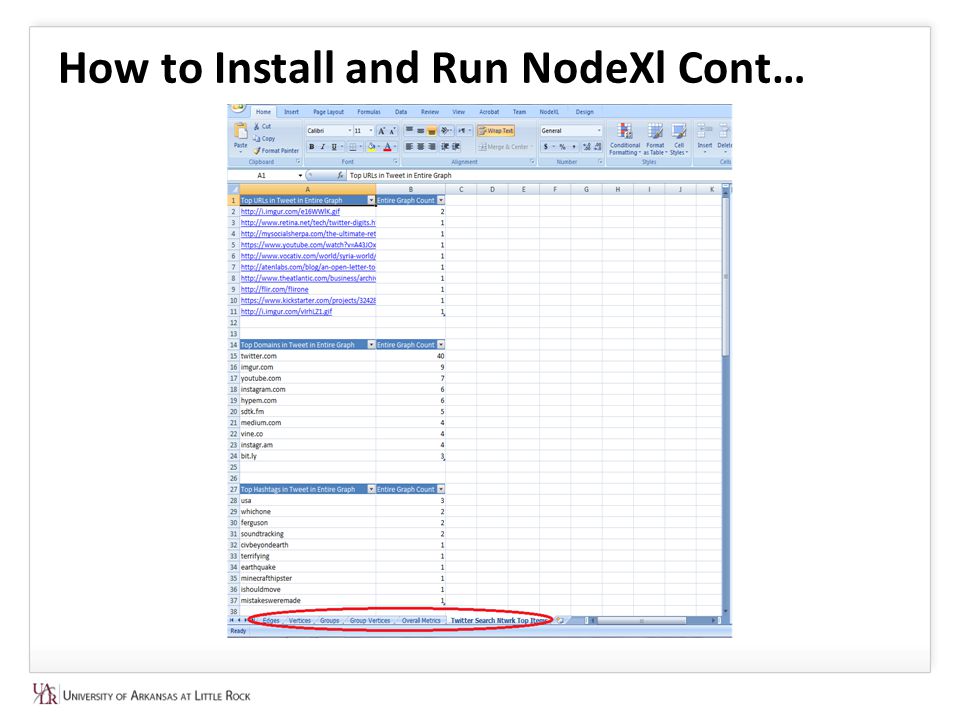Image resolution: width=960 pixels, height=720 pixels.
Task: Select the Group Vertices sheet tab
Action: point(370,620)
